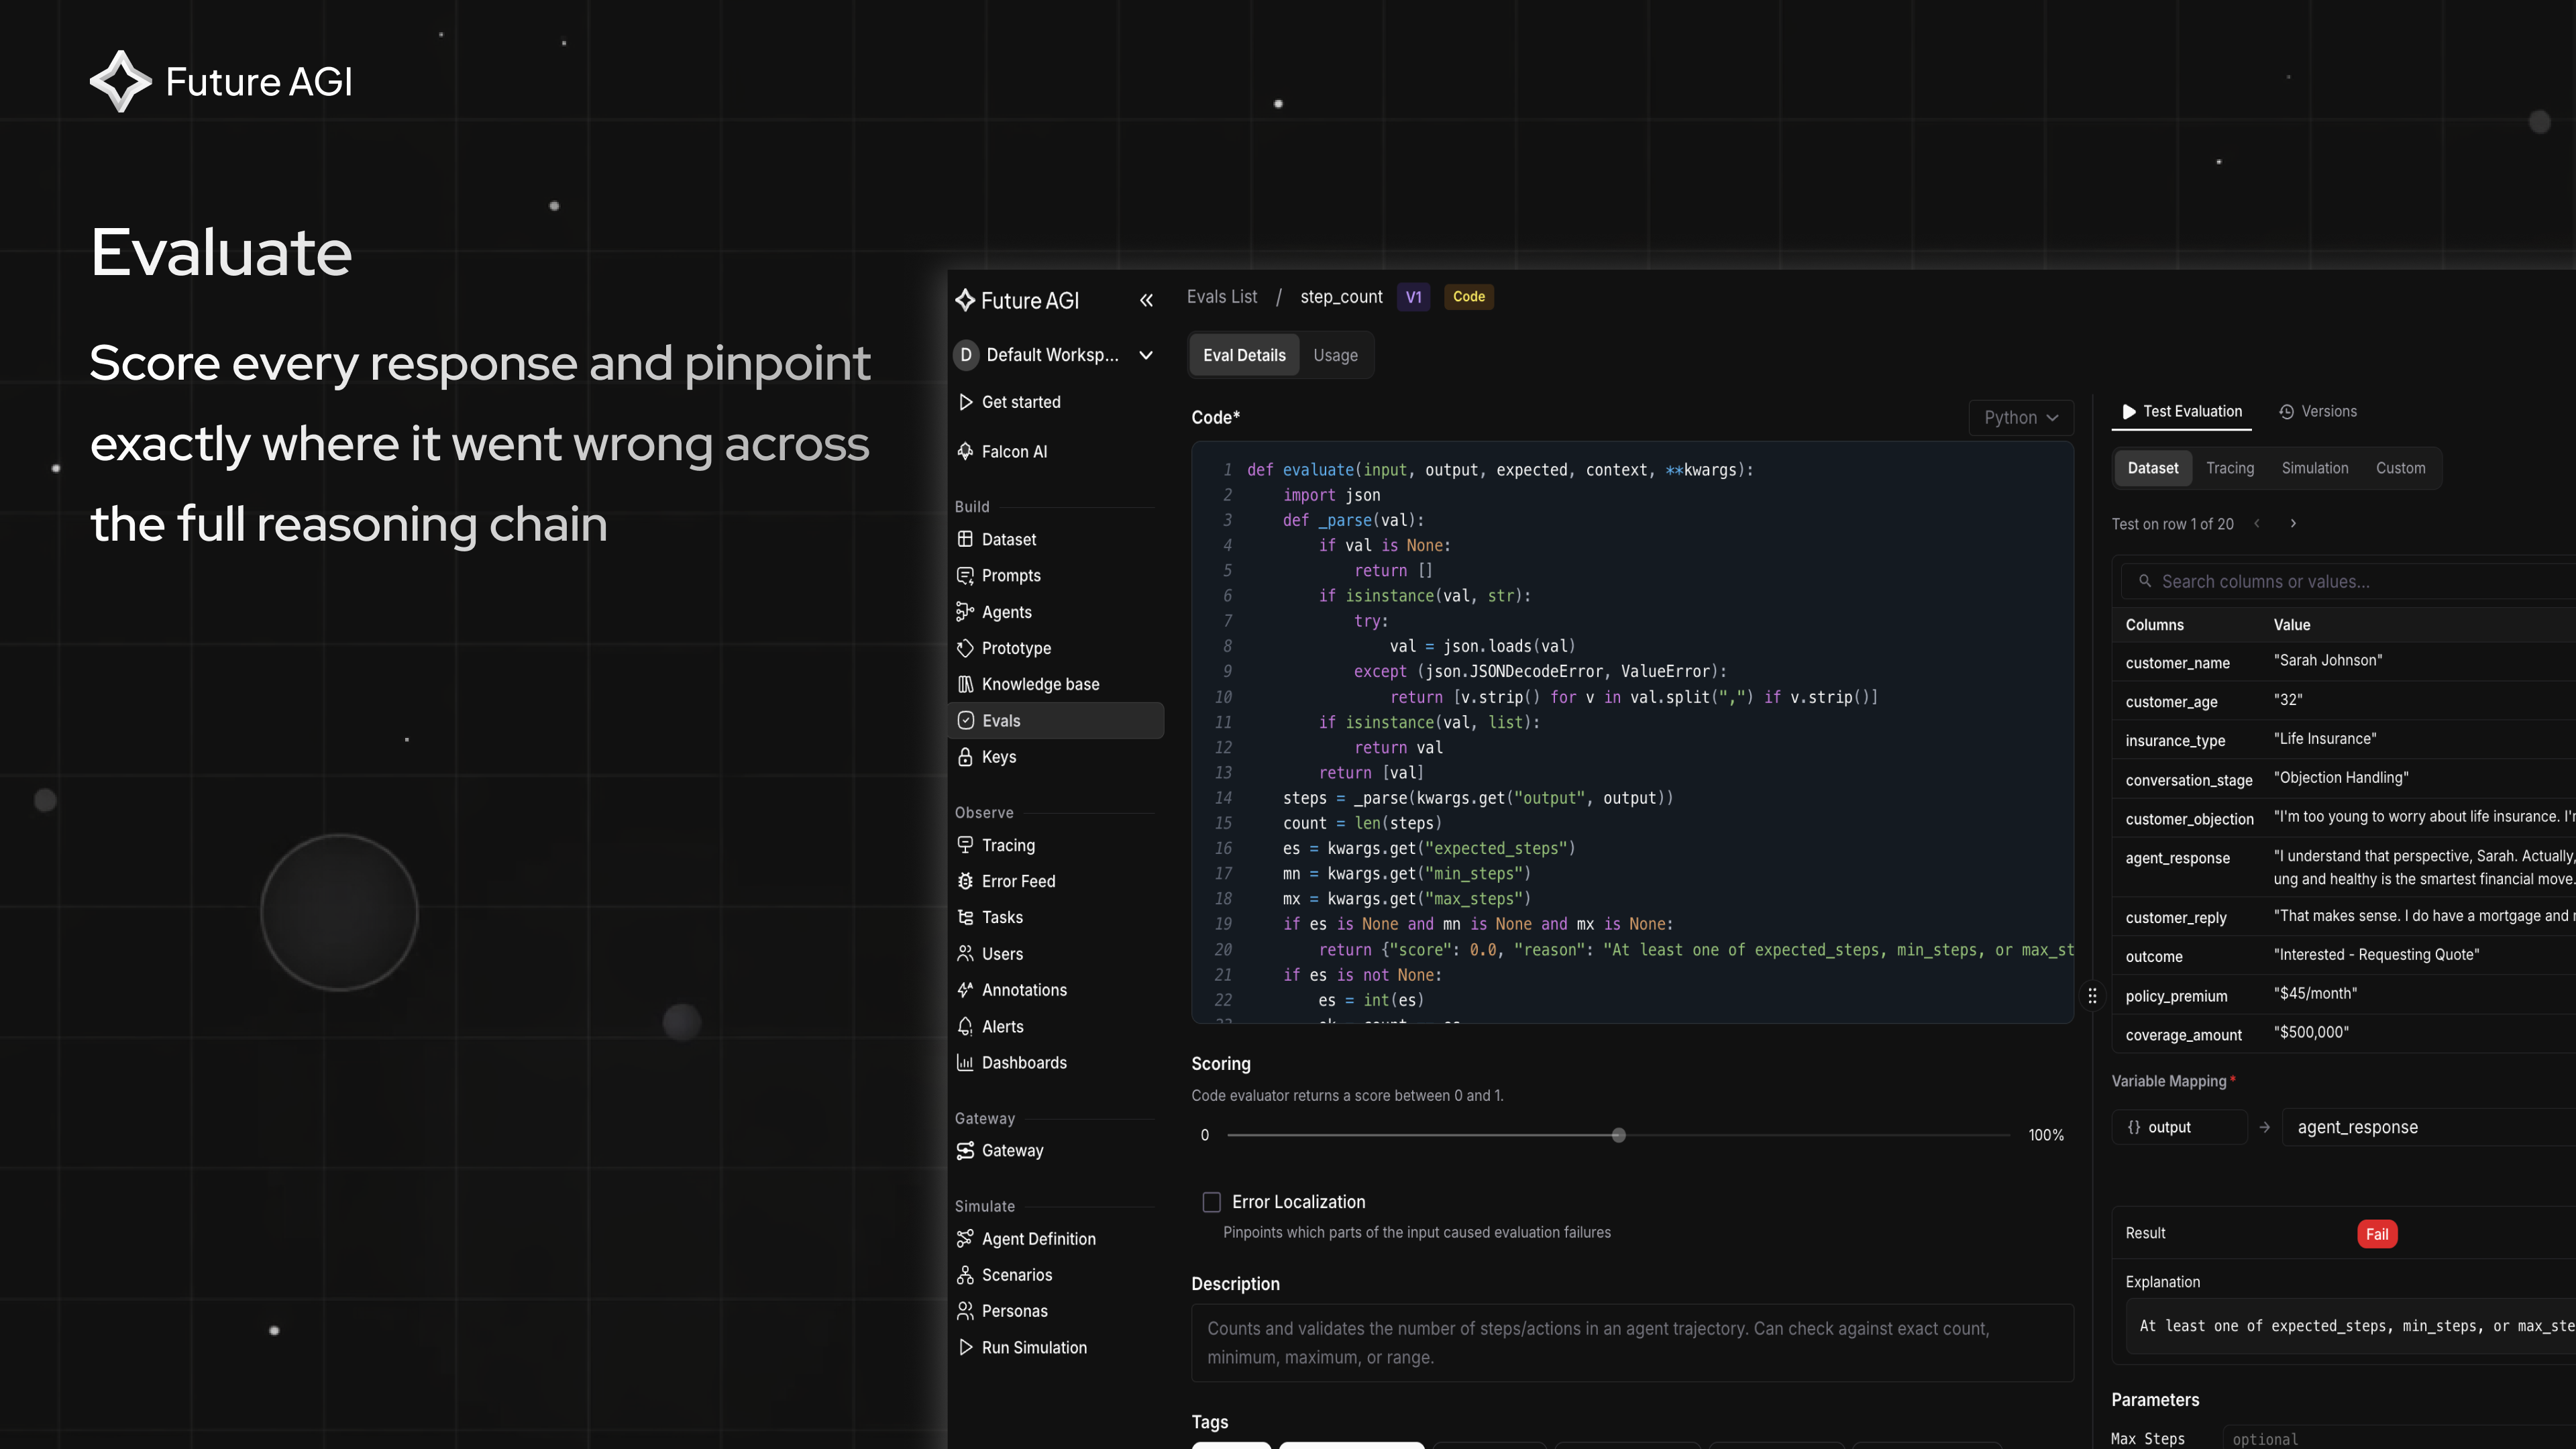Go to the next test row arrow
This screenshot has height=1449, width=2576.
tap(2293, 523)
